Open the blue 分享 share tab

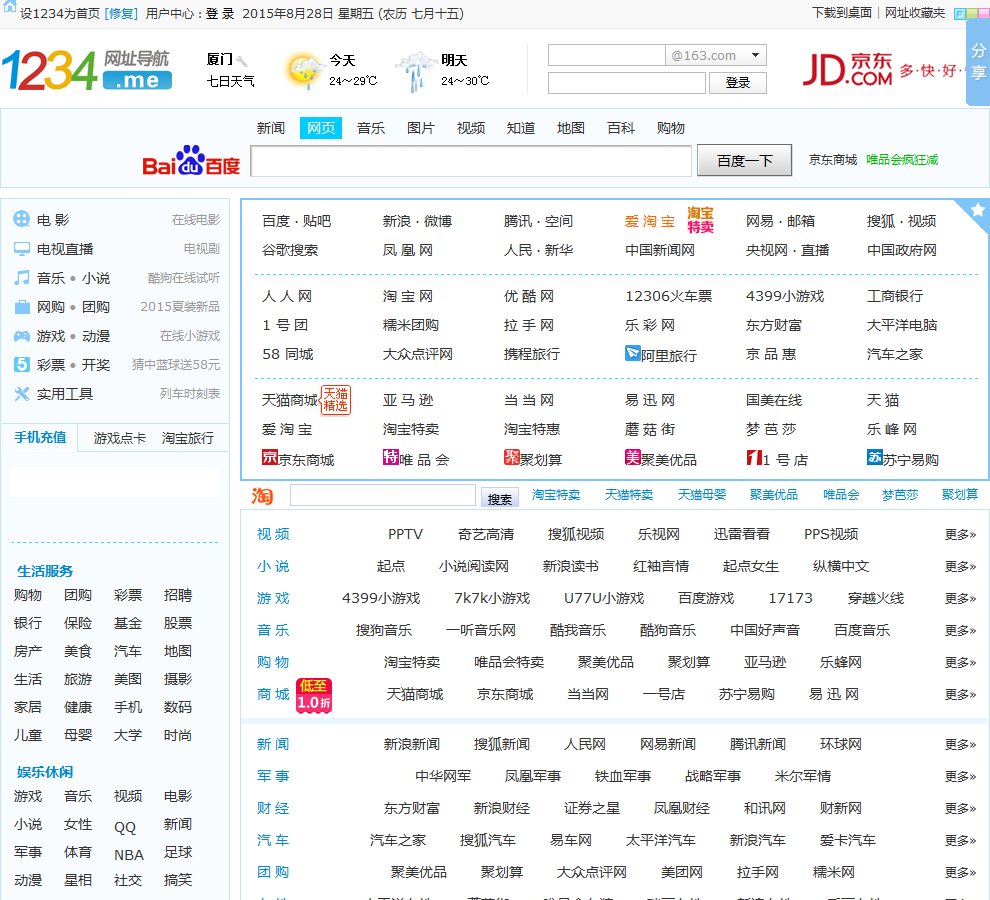click(x=977, y=62)
